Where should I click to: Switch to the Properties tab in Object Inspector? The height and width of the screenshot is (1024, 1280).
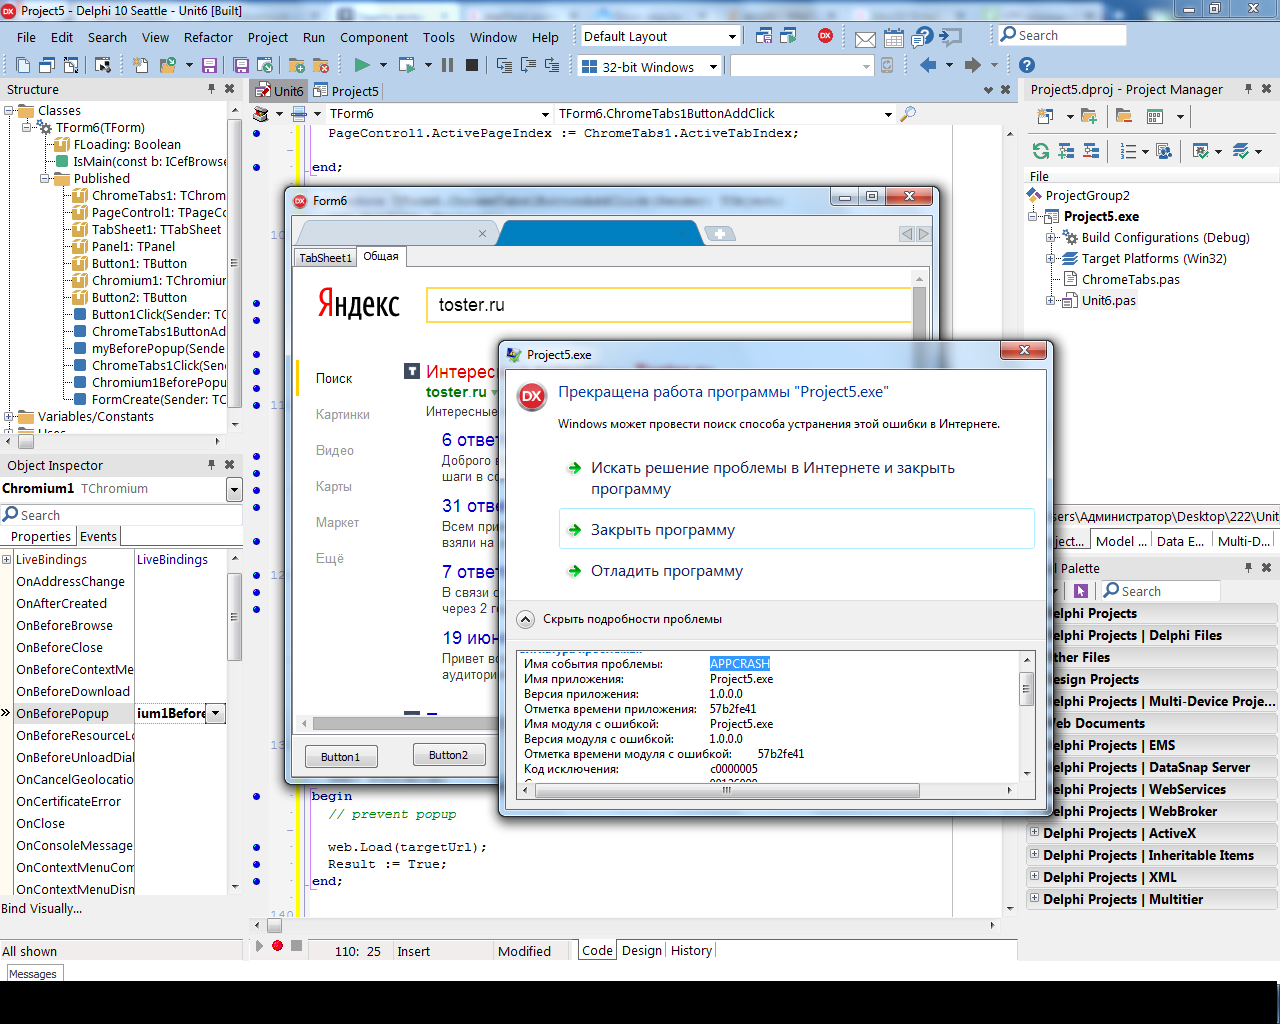[x=41, y=536]
